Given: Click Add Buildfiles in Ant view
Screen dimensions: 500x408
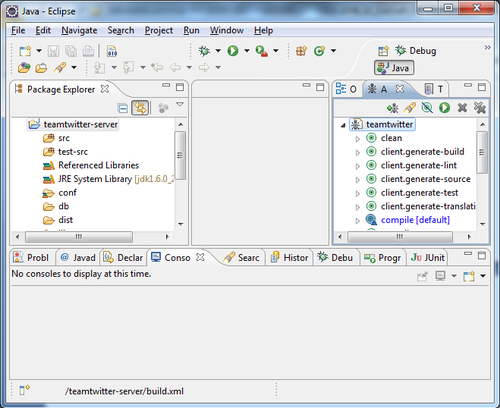Looking at the screenshot, I should 392,108.
